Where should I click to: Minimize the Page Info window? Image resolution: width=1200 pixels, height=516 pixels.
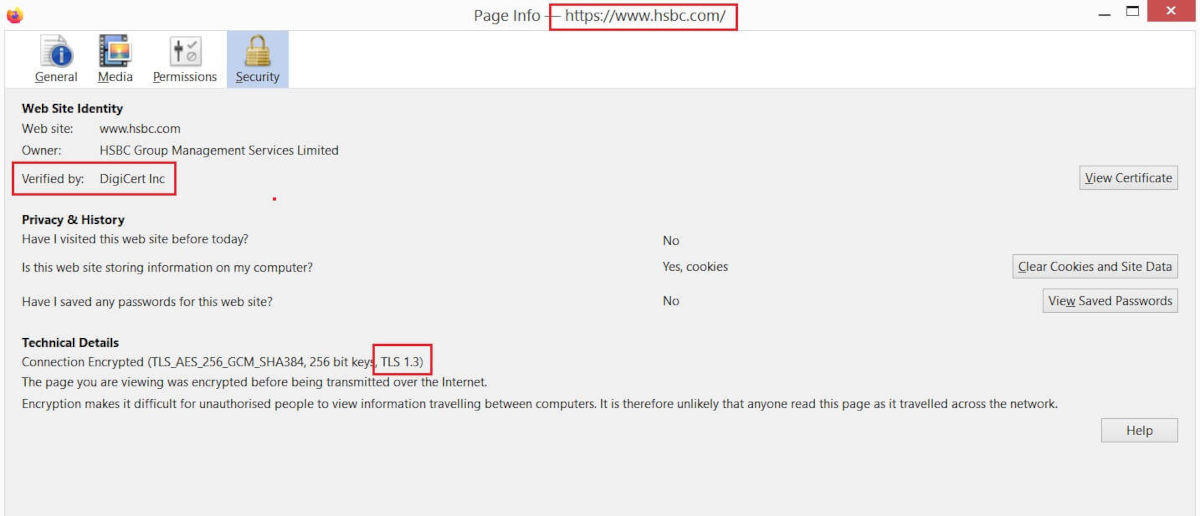coord(1104,13)
